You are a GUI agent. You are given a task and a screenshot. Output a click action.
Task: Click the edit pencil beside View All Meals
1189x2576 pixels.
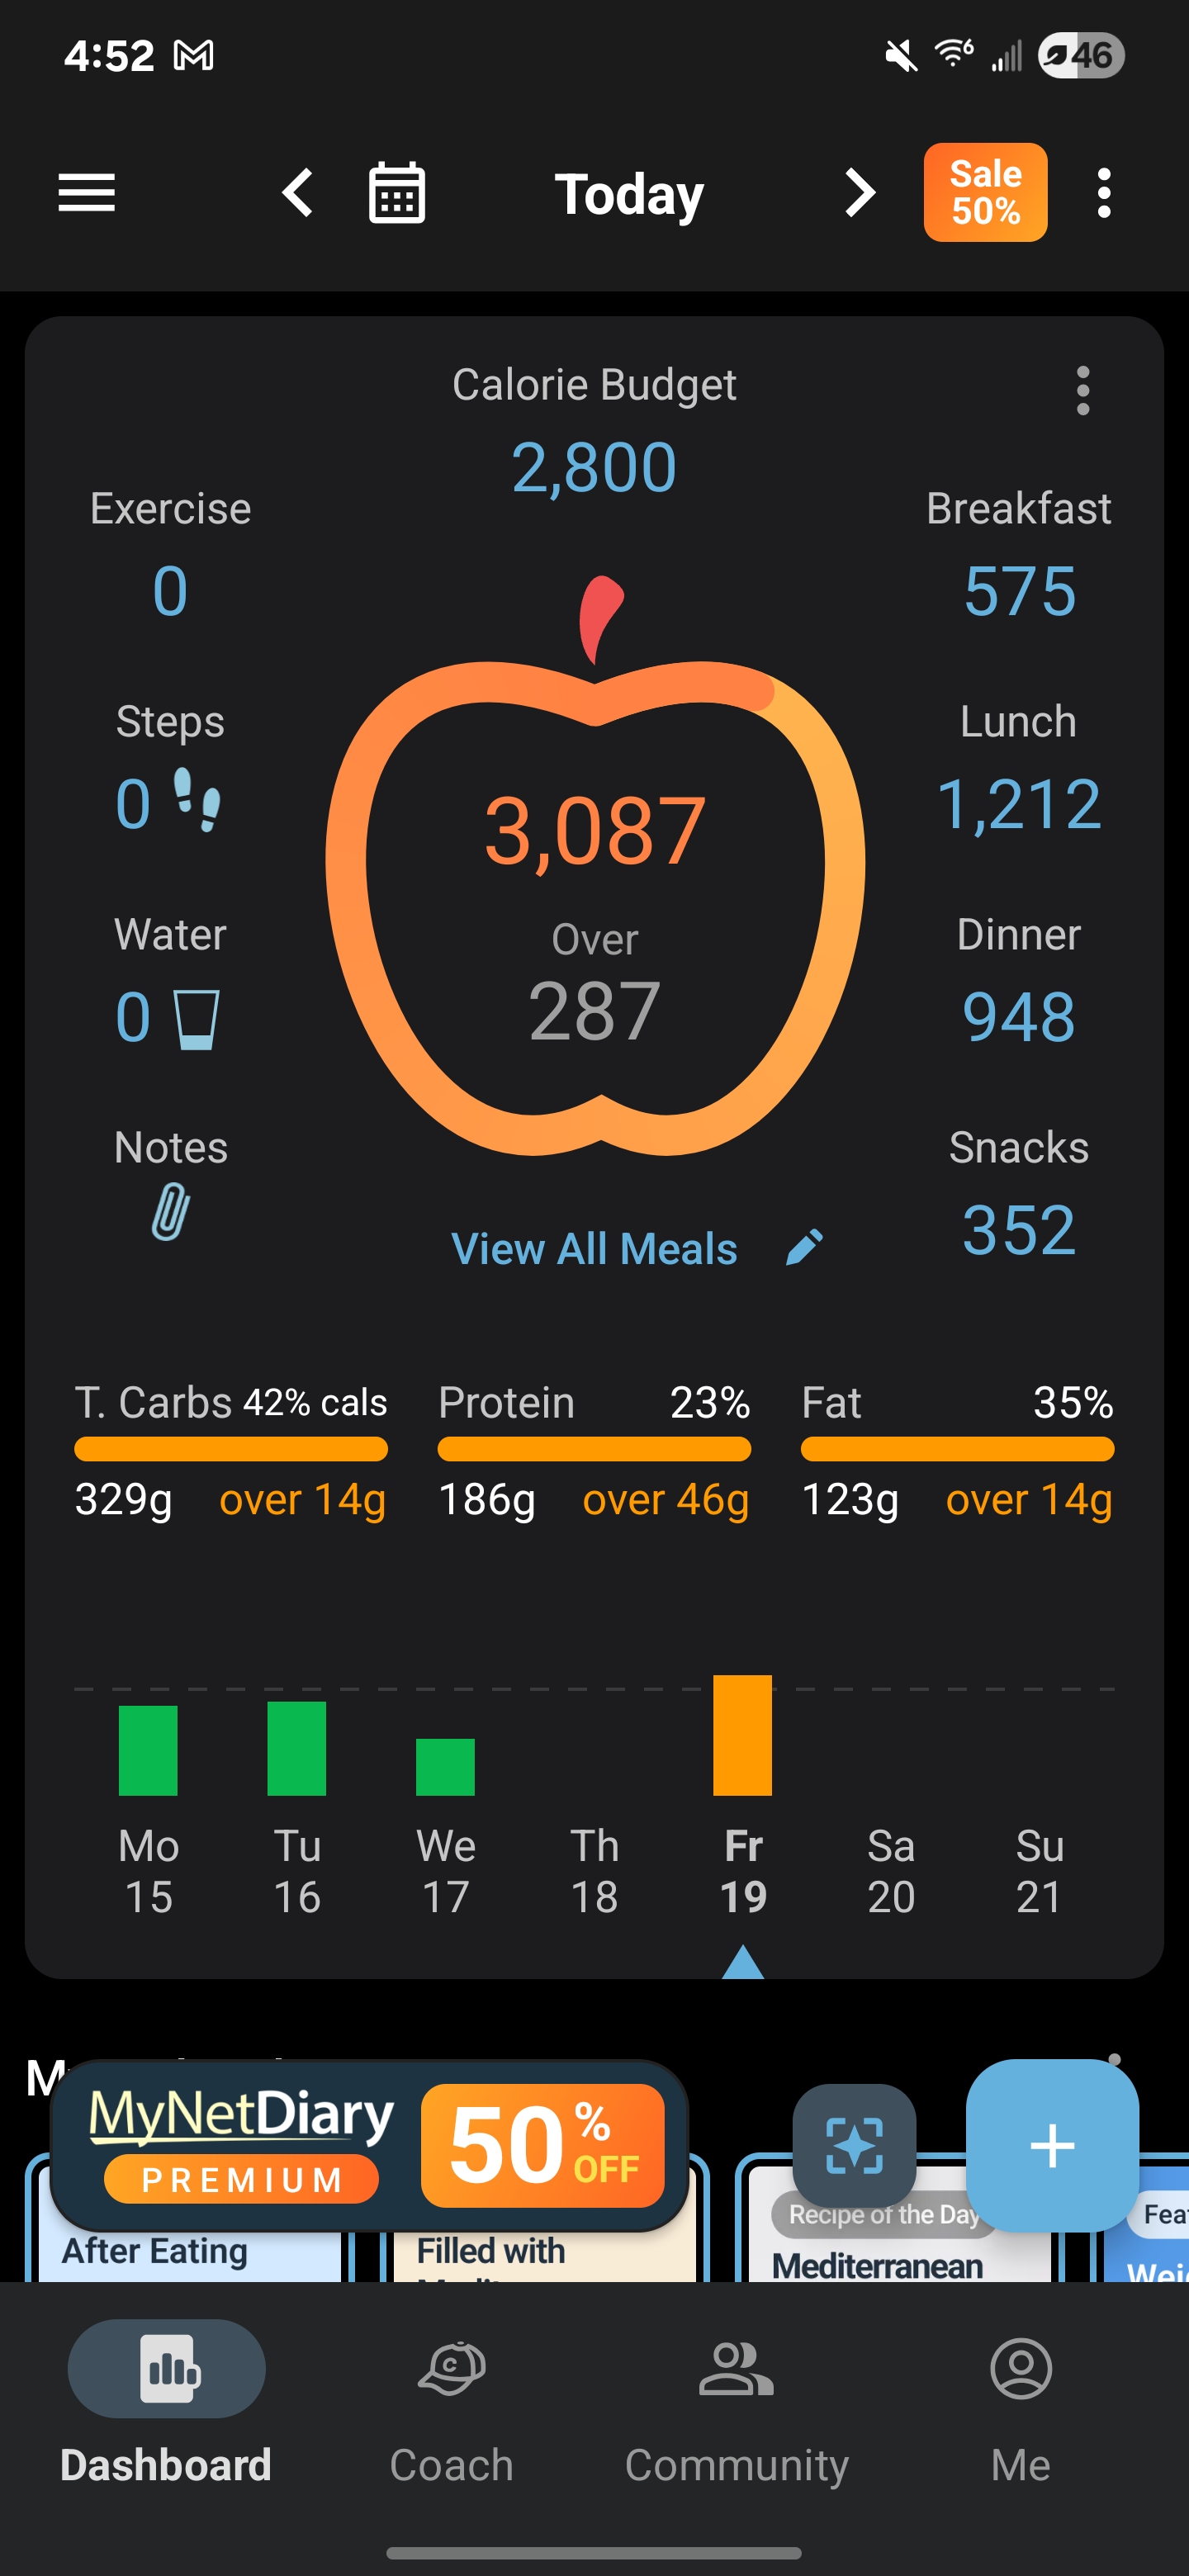click(x=804, y=1248)
